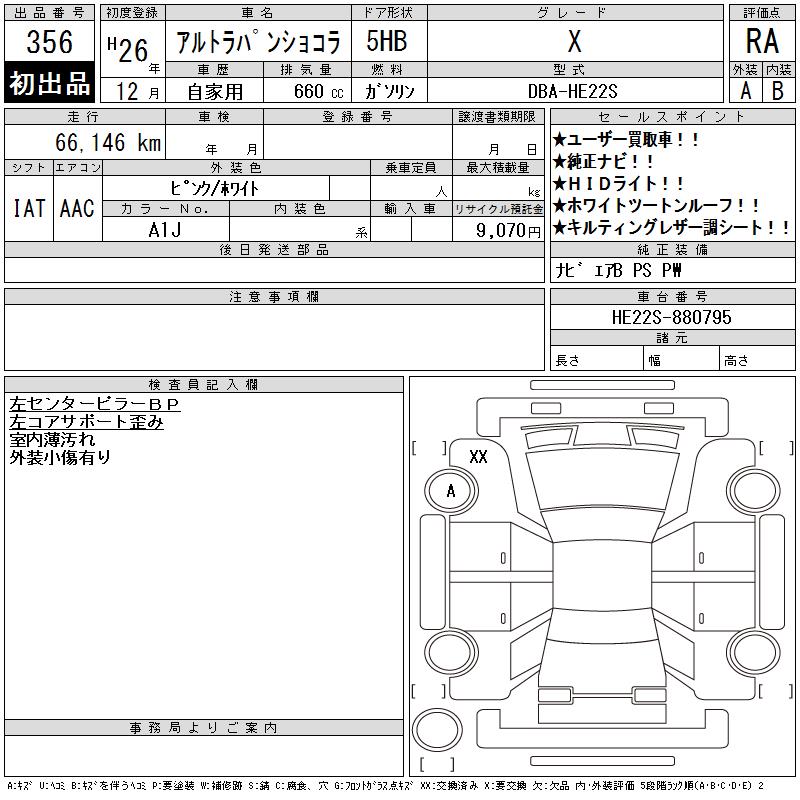Screen dimensions: 800x800
Task: Select interior grade B cell
Action: tap(778, 90)
